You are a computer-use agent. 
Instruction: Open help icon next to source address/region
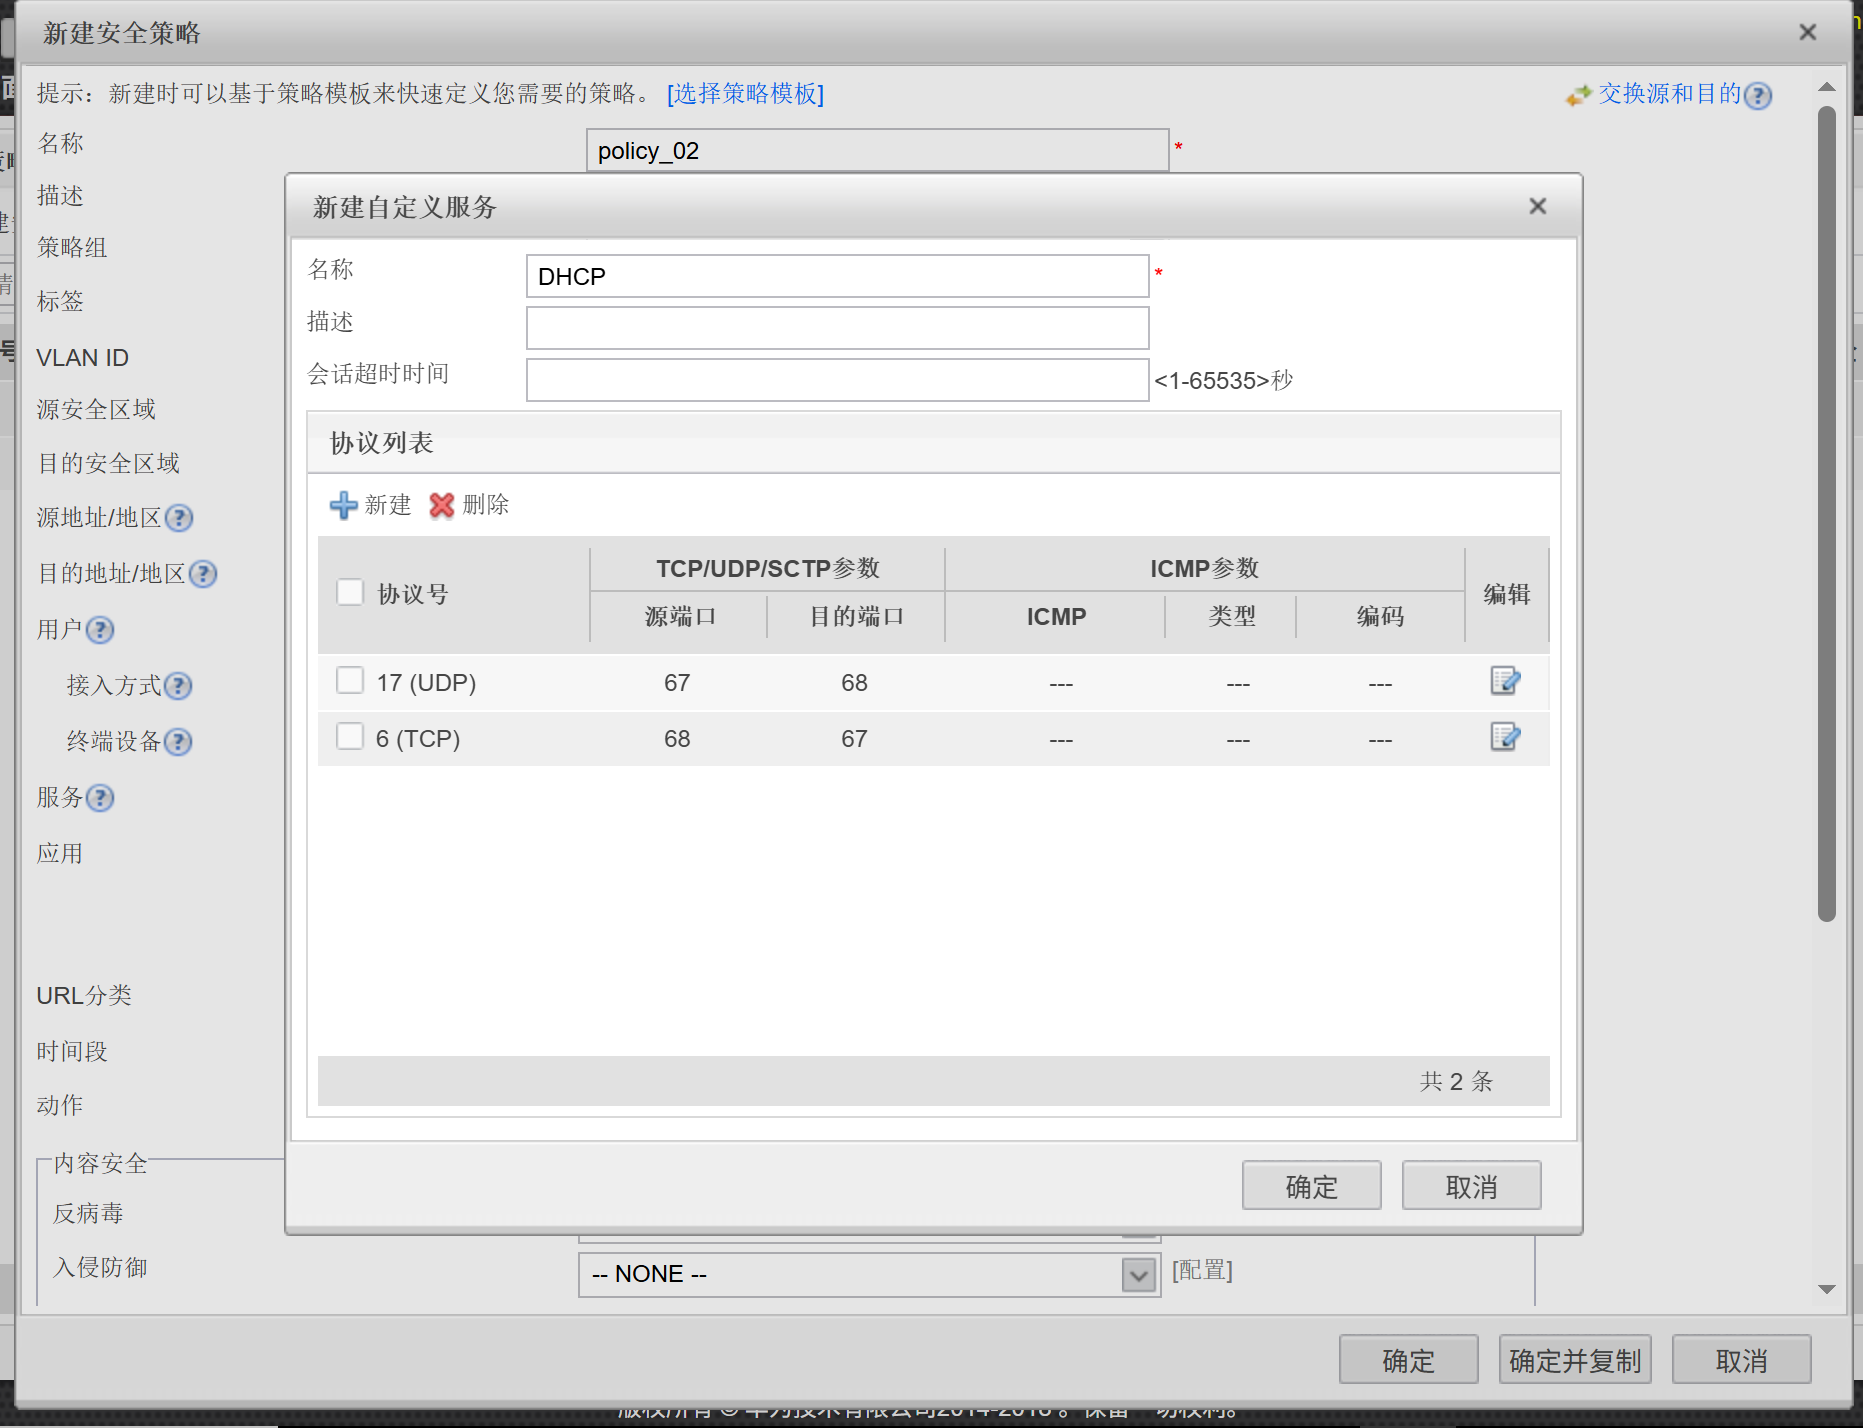pos(179,517)
